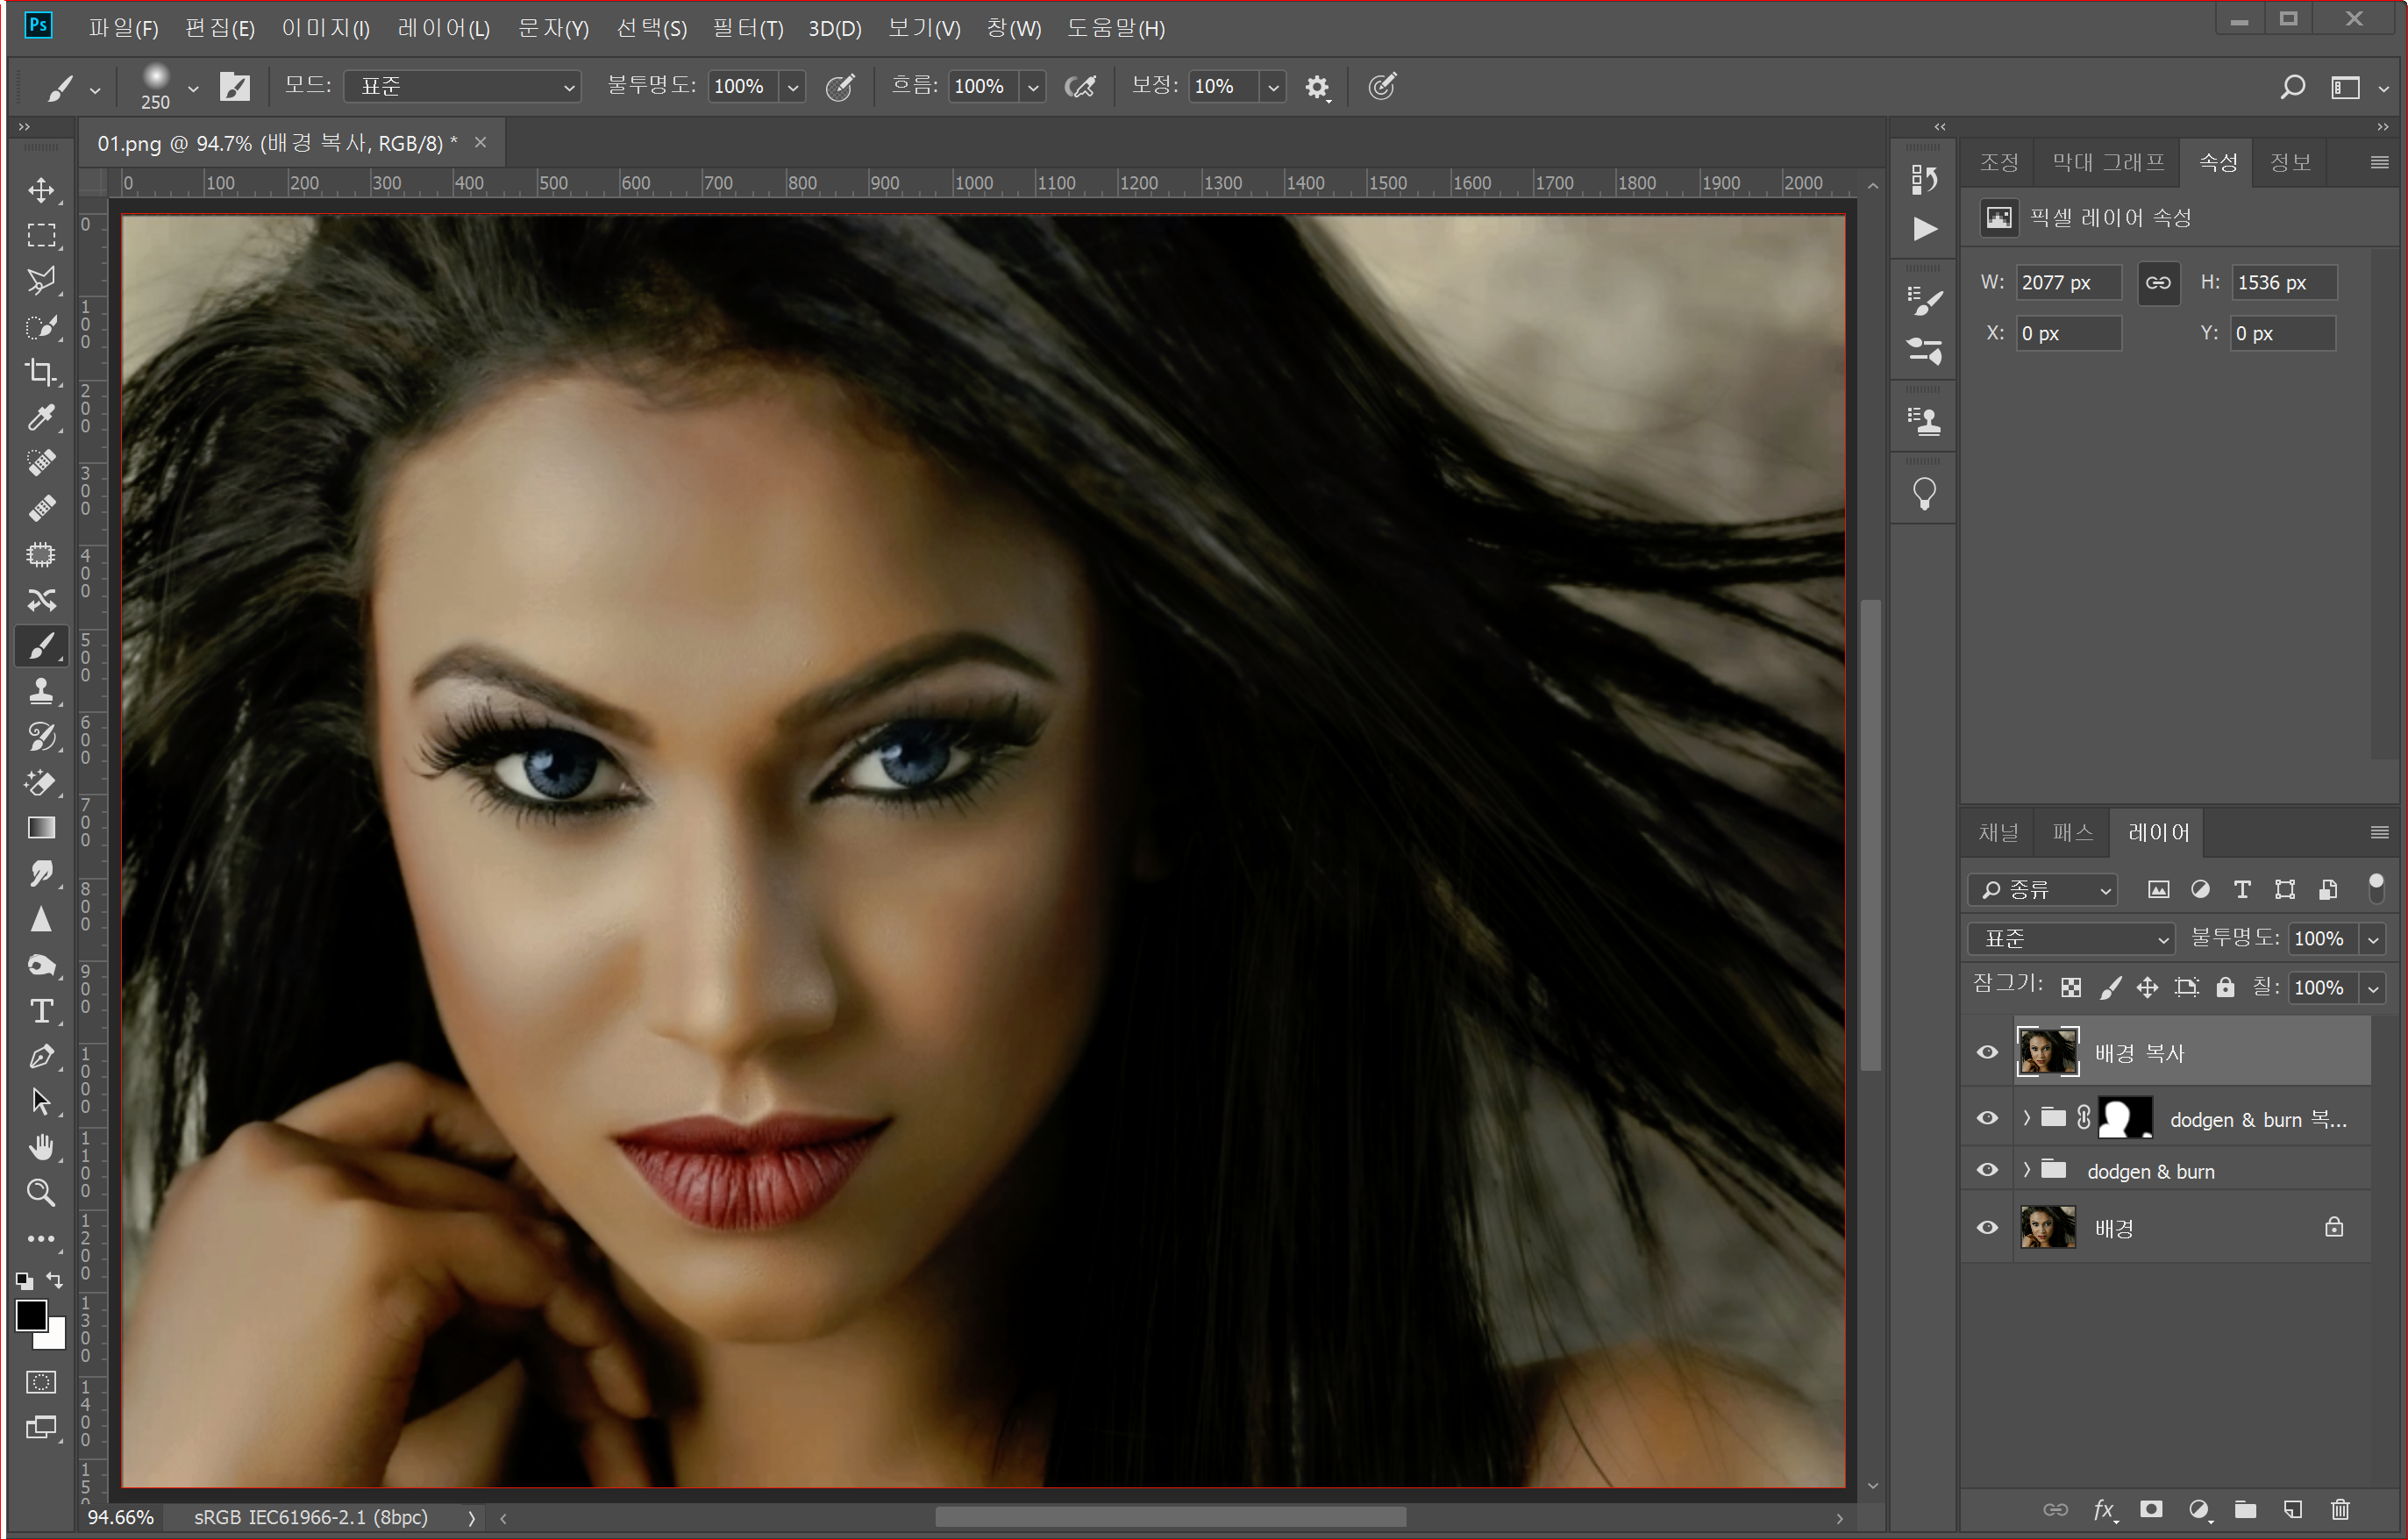Click the W width input field
Image resolution: width=2408 pixels, height=1540 pixels.
2066,283
